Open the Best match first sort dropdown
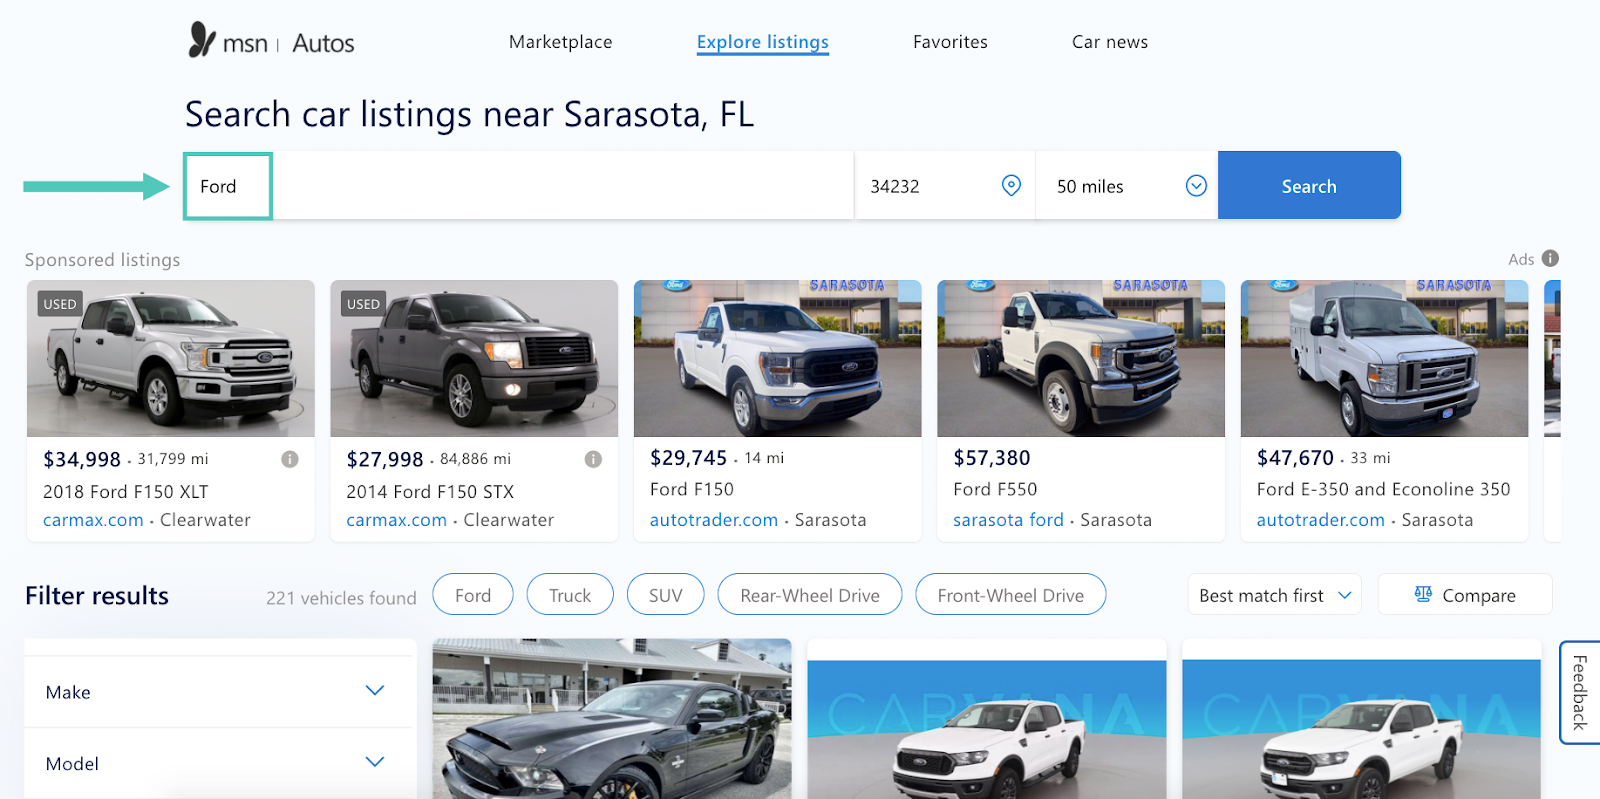Screen dimensions: 1600x799 (x=1274, y=595)
